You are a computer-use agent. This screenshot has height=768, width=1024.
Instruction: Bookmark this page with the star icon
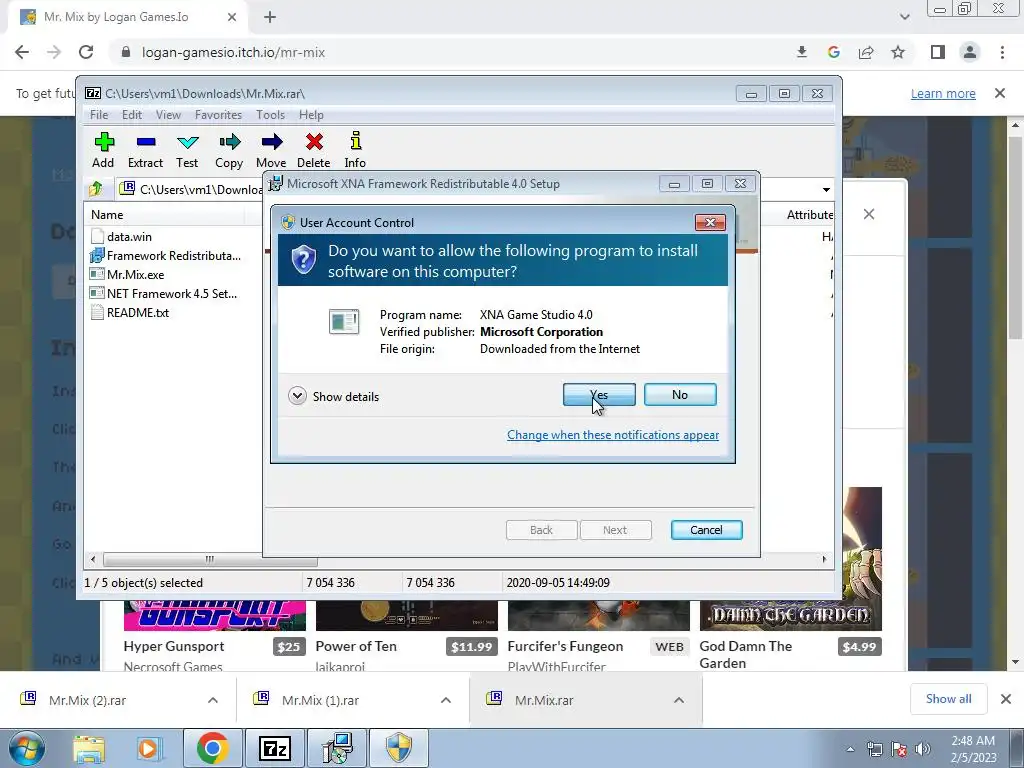click(x=898, y=52)
